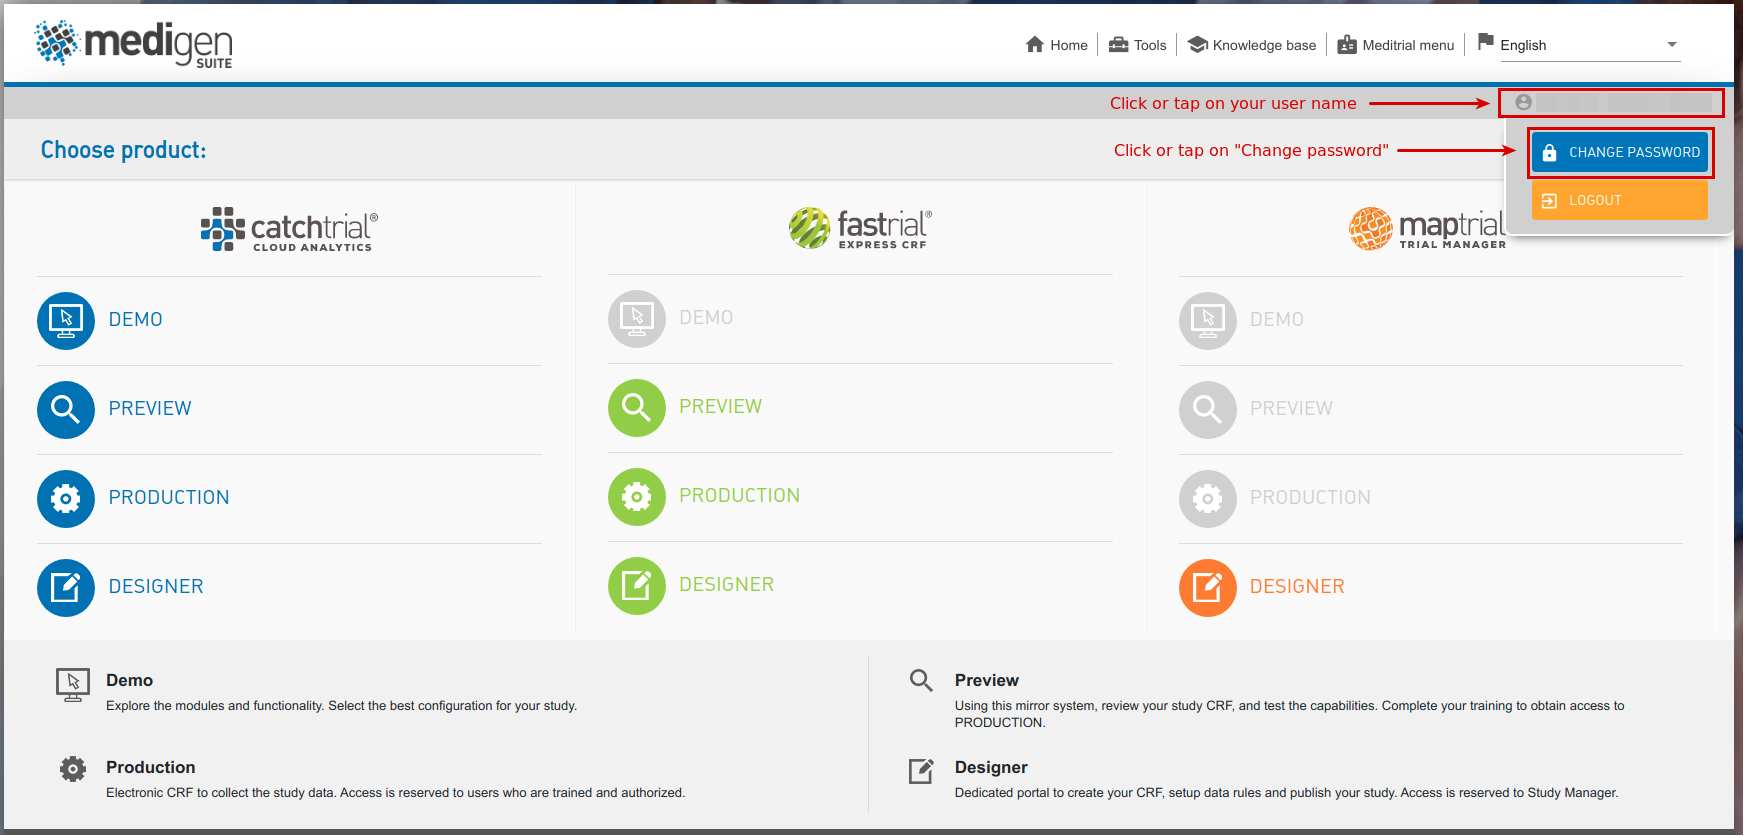Click the logout arrow icon
Viewport: 1744px width, 836px height.
(x=1549, y=200)
